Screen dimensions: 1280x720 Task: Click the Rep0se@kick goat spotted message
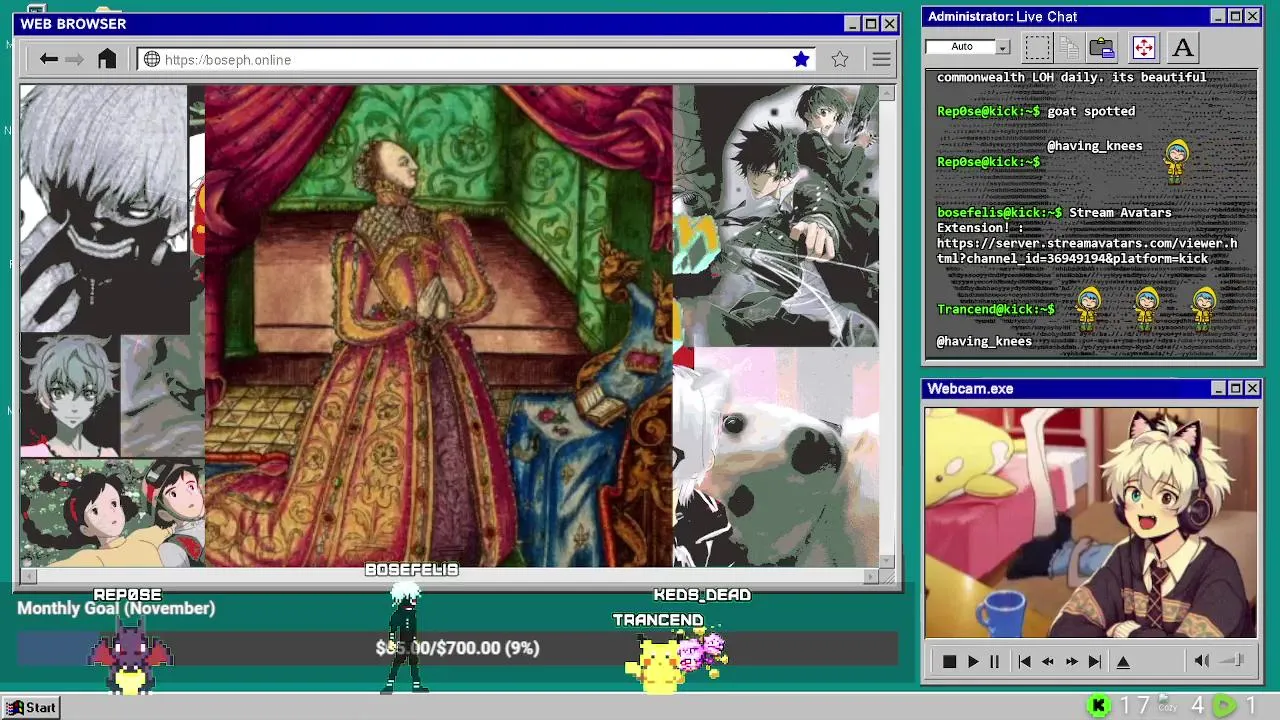(x=1036, y=111)
